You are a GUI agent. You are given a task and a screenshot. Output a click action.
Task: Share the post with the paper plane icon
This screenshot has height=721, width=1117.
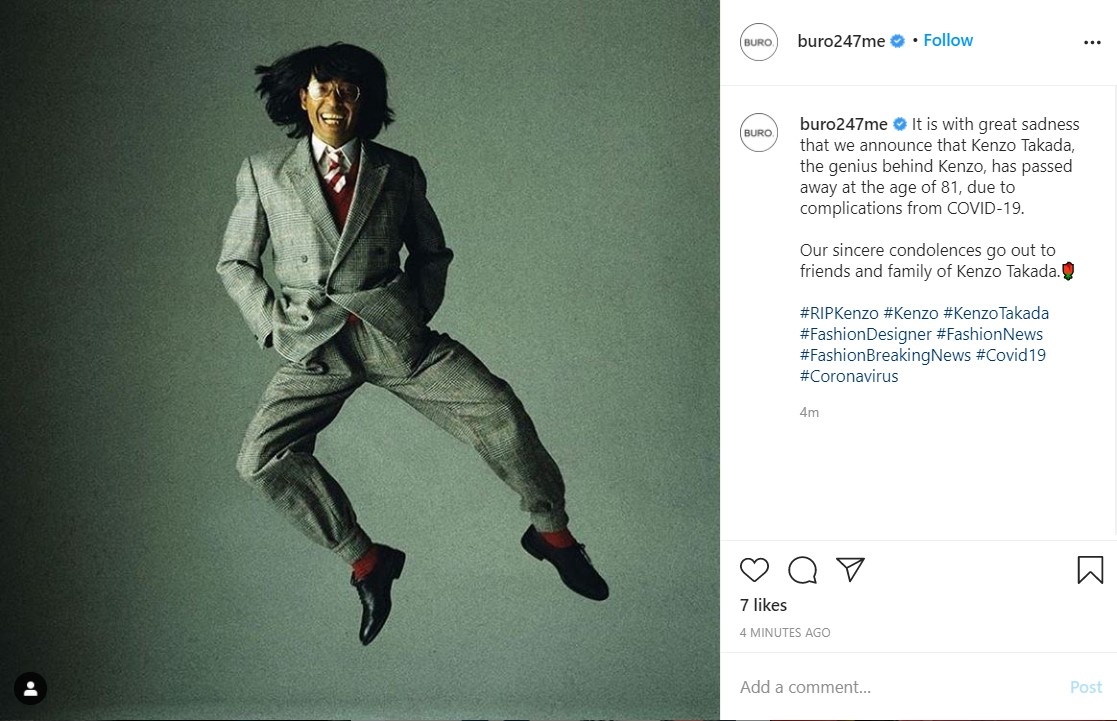pyautogui.click(x=850, y=570)
